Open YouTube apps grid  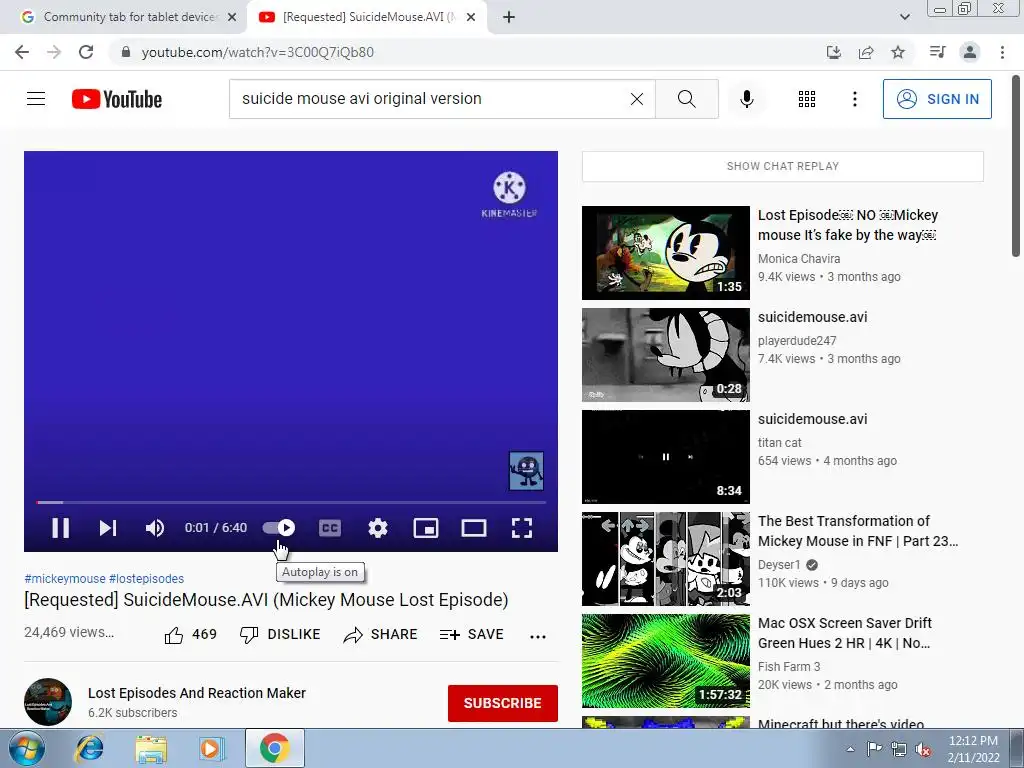pos(807,99)
